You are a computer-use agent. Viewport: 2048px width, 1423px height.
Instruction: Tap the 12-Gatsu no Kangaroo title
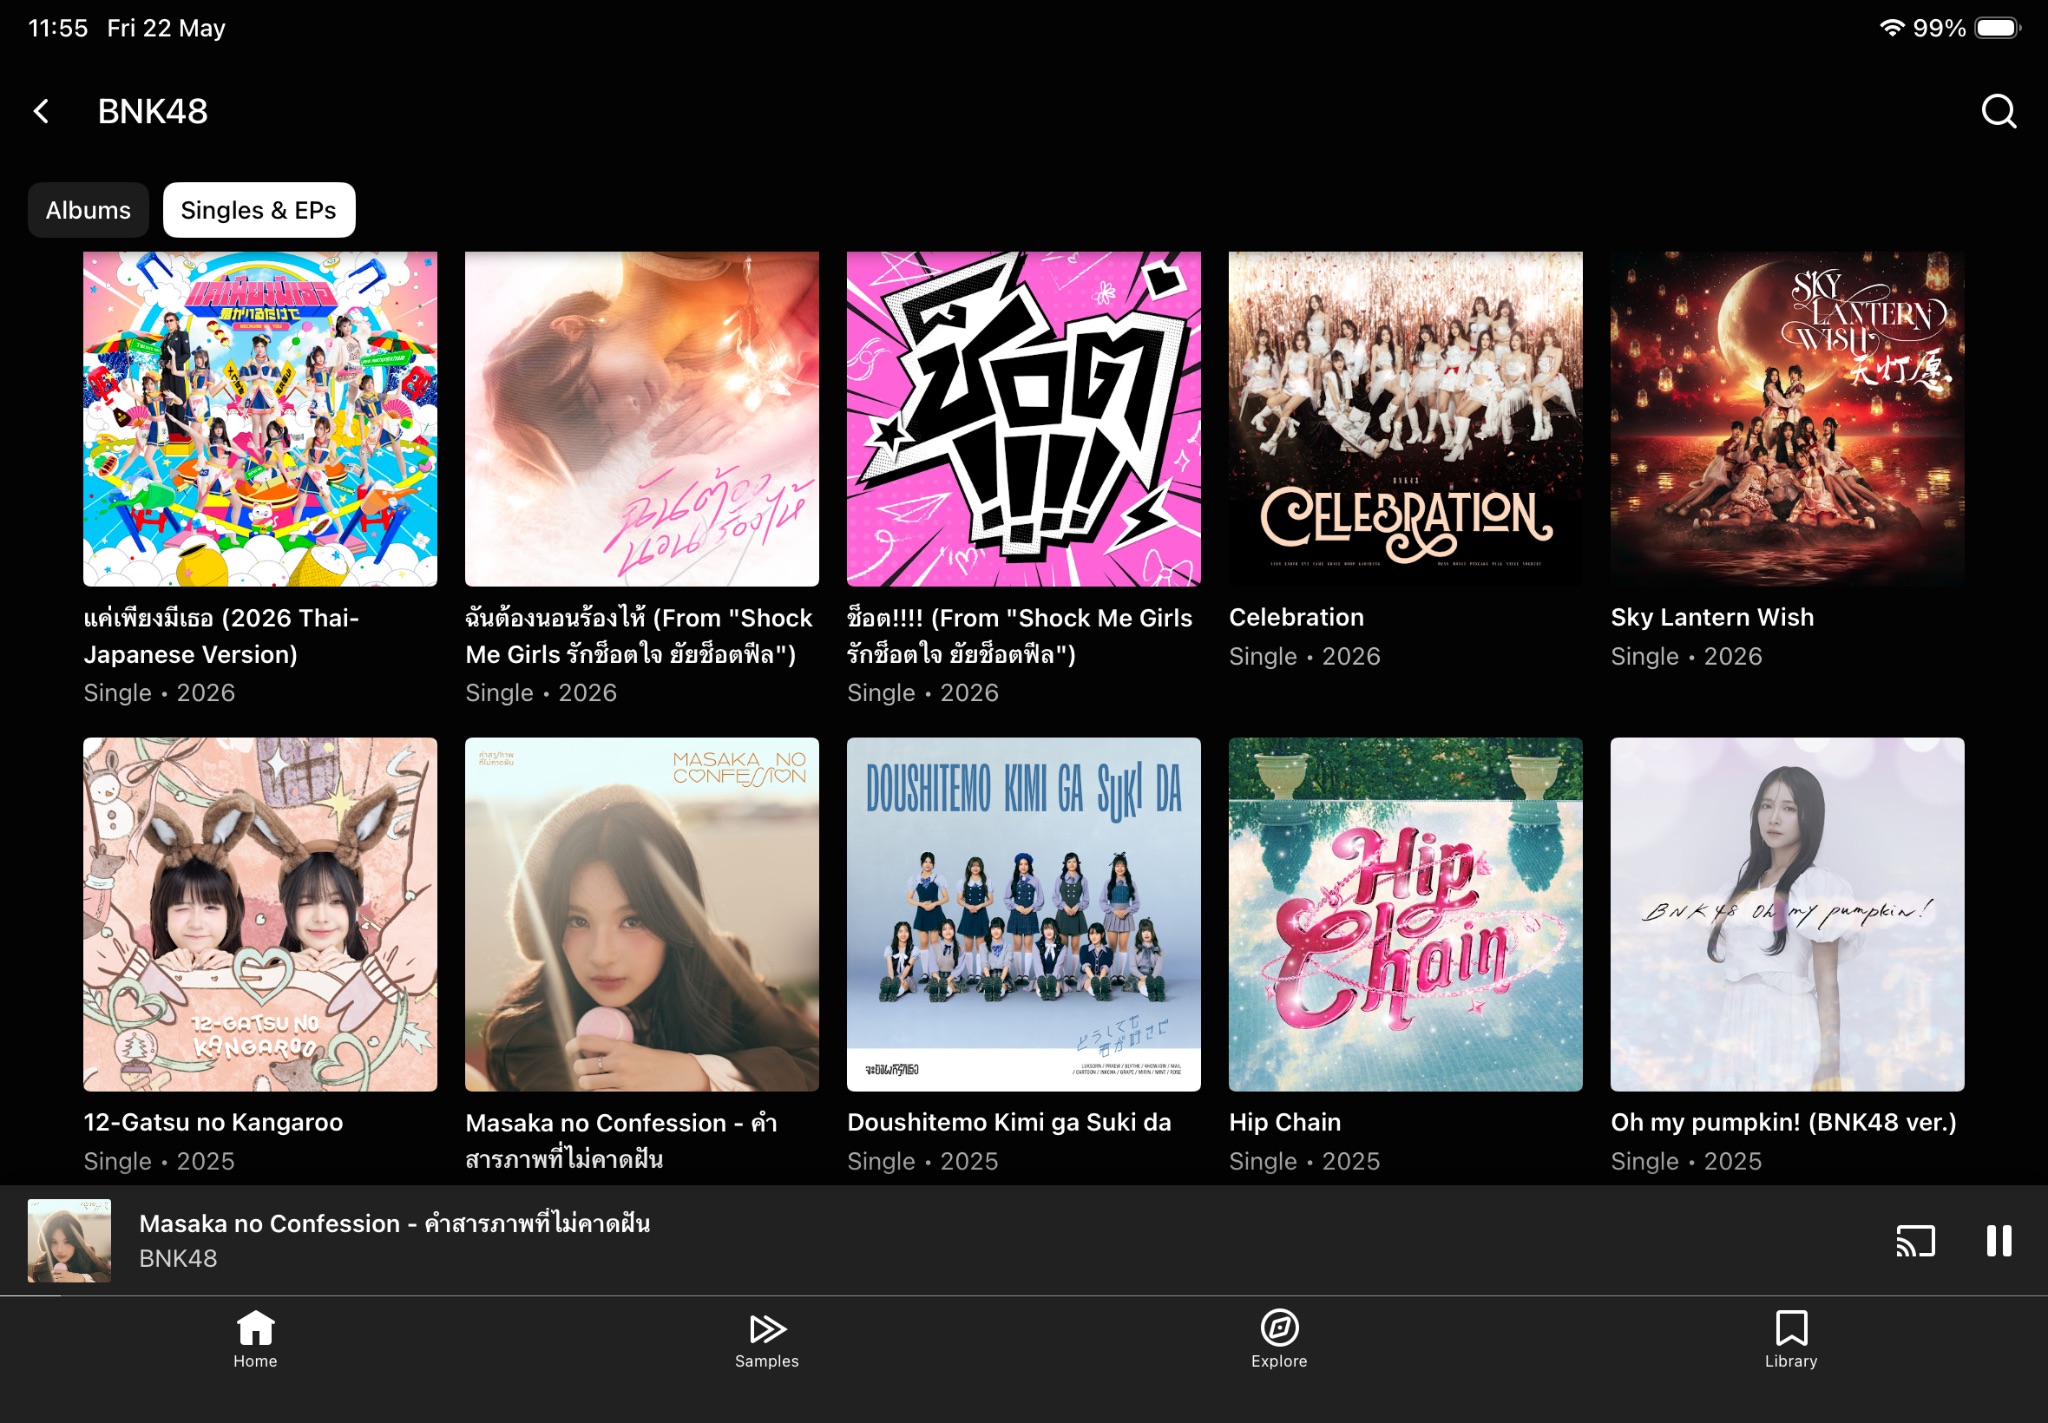(213, 1122)
